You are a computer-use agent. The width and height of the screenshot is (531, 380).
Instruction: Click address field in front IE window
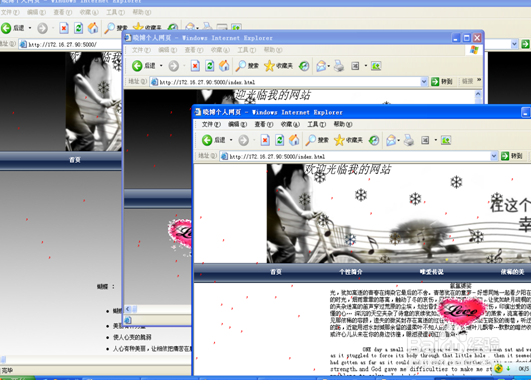(x=358, y=156)
